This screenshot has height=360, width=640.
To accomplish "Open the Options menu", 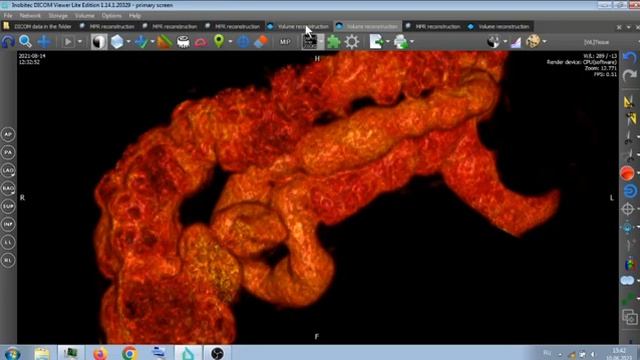I will [111, 16].
